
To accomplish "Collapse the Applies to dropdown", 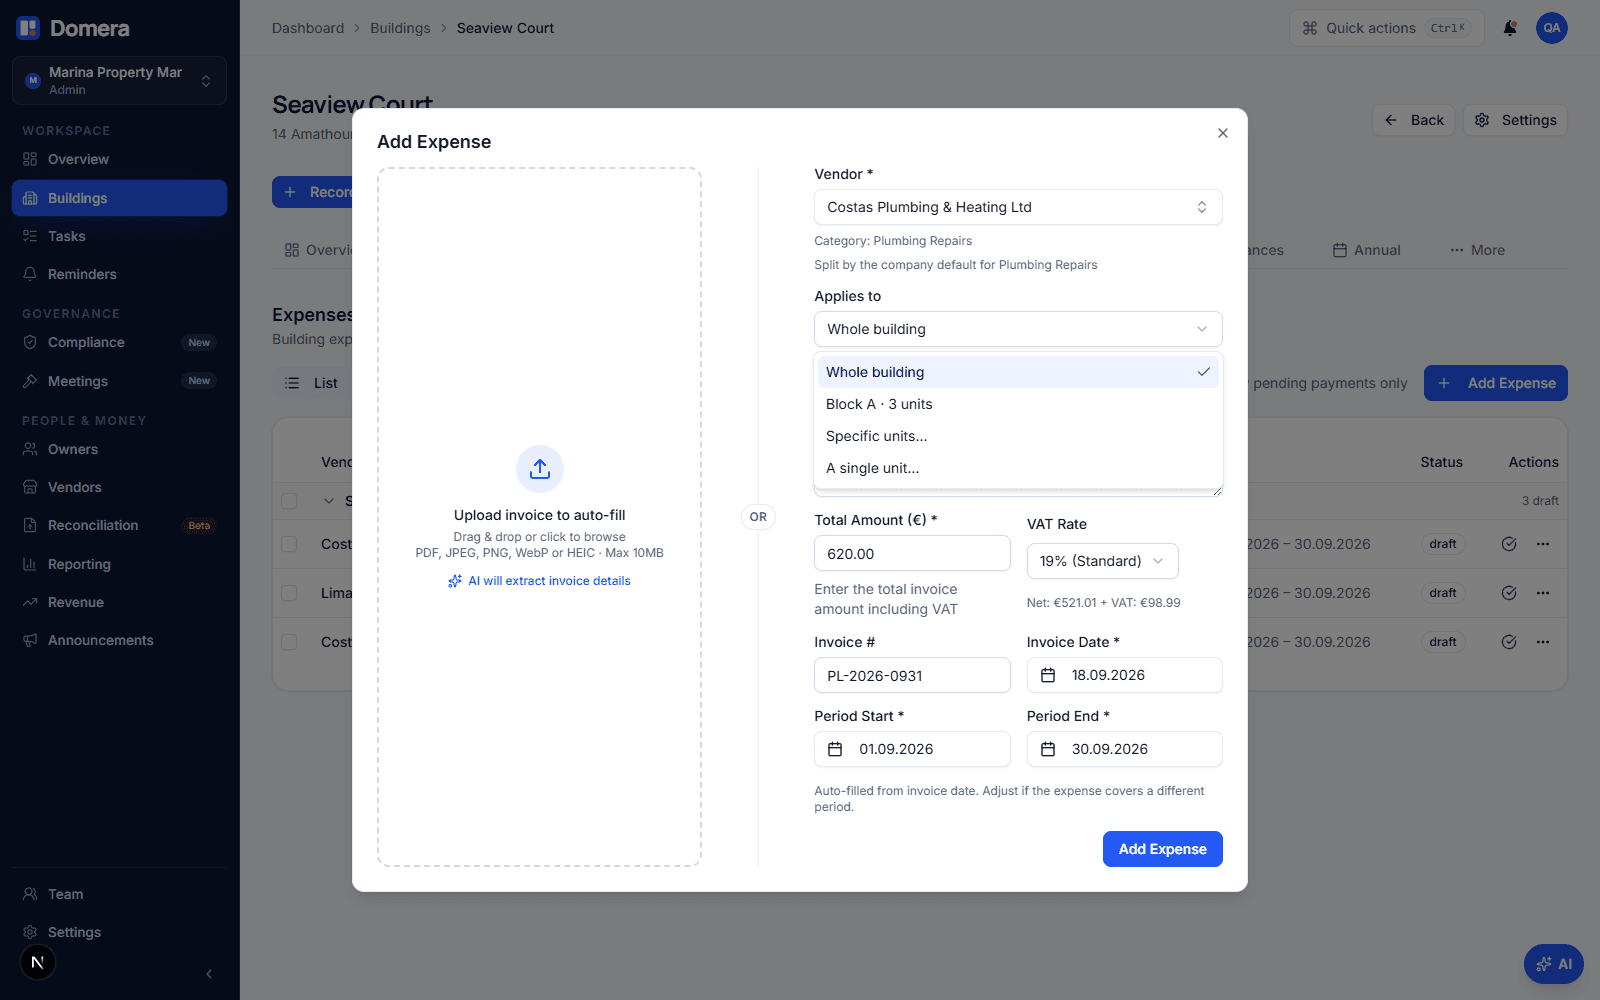I will click(x=1018, y=329).
